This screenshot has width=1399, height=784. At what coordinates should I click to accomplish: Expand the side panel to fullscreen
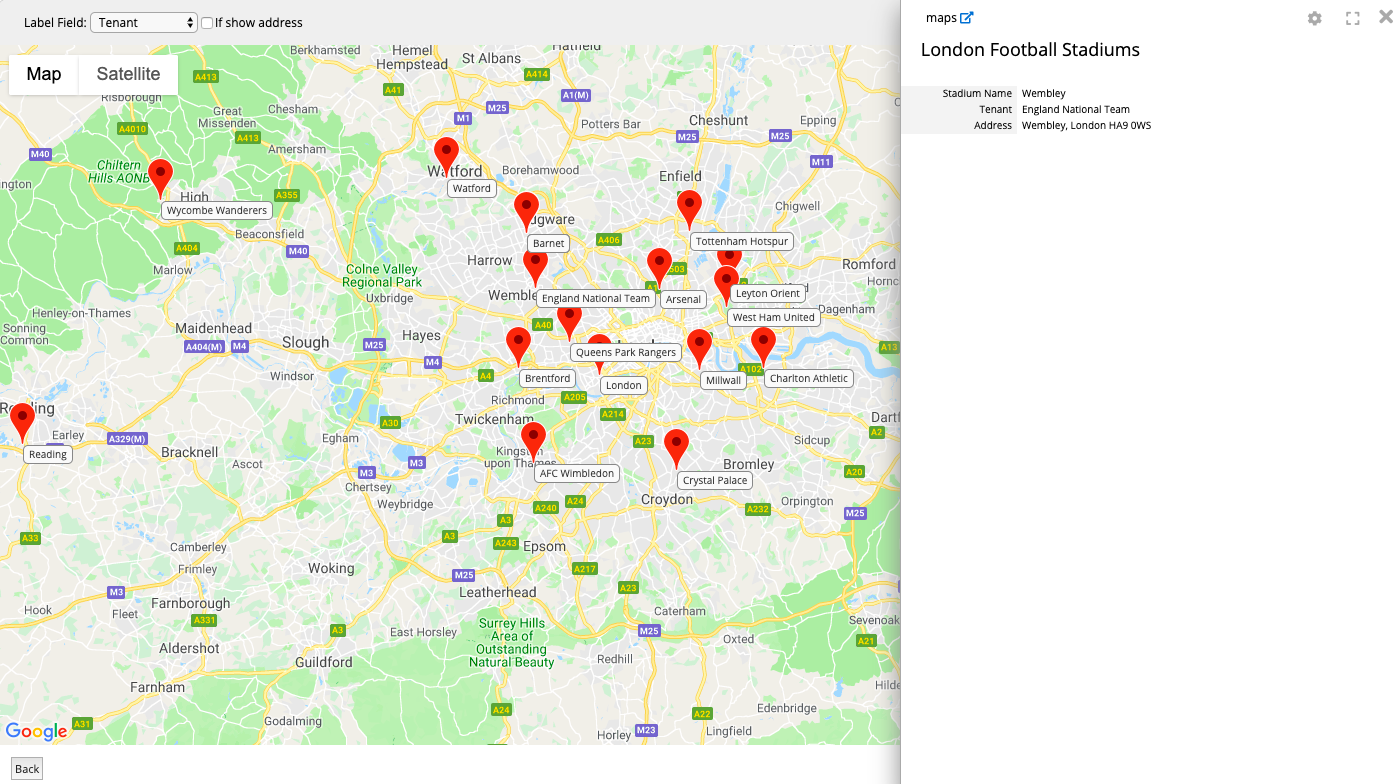1352,19
